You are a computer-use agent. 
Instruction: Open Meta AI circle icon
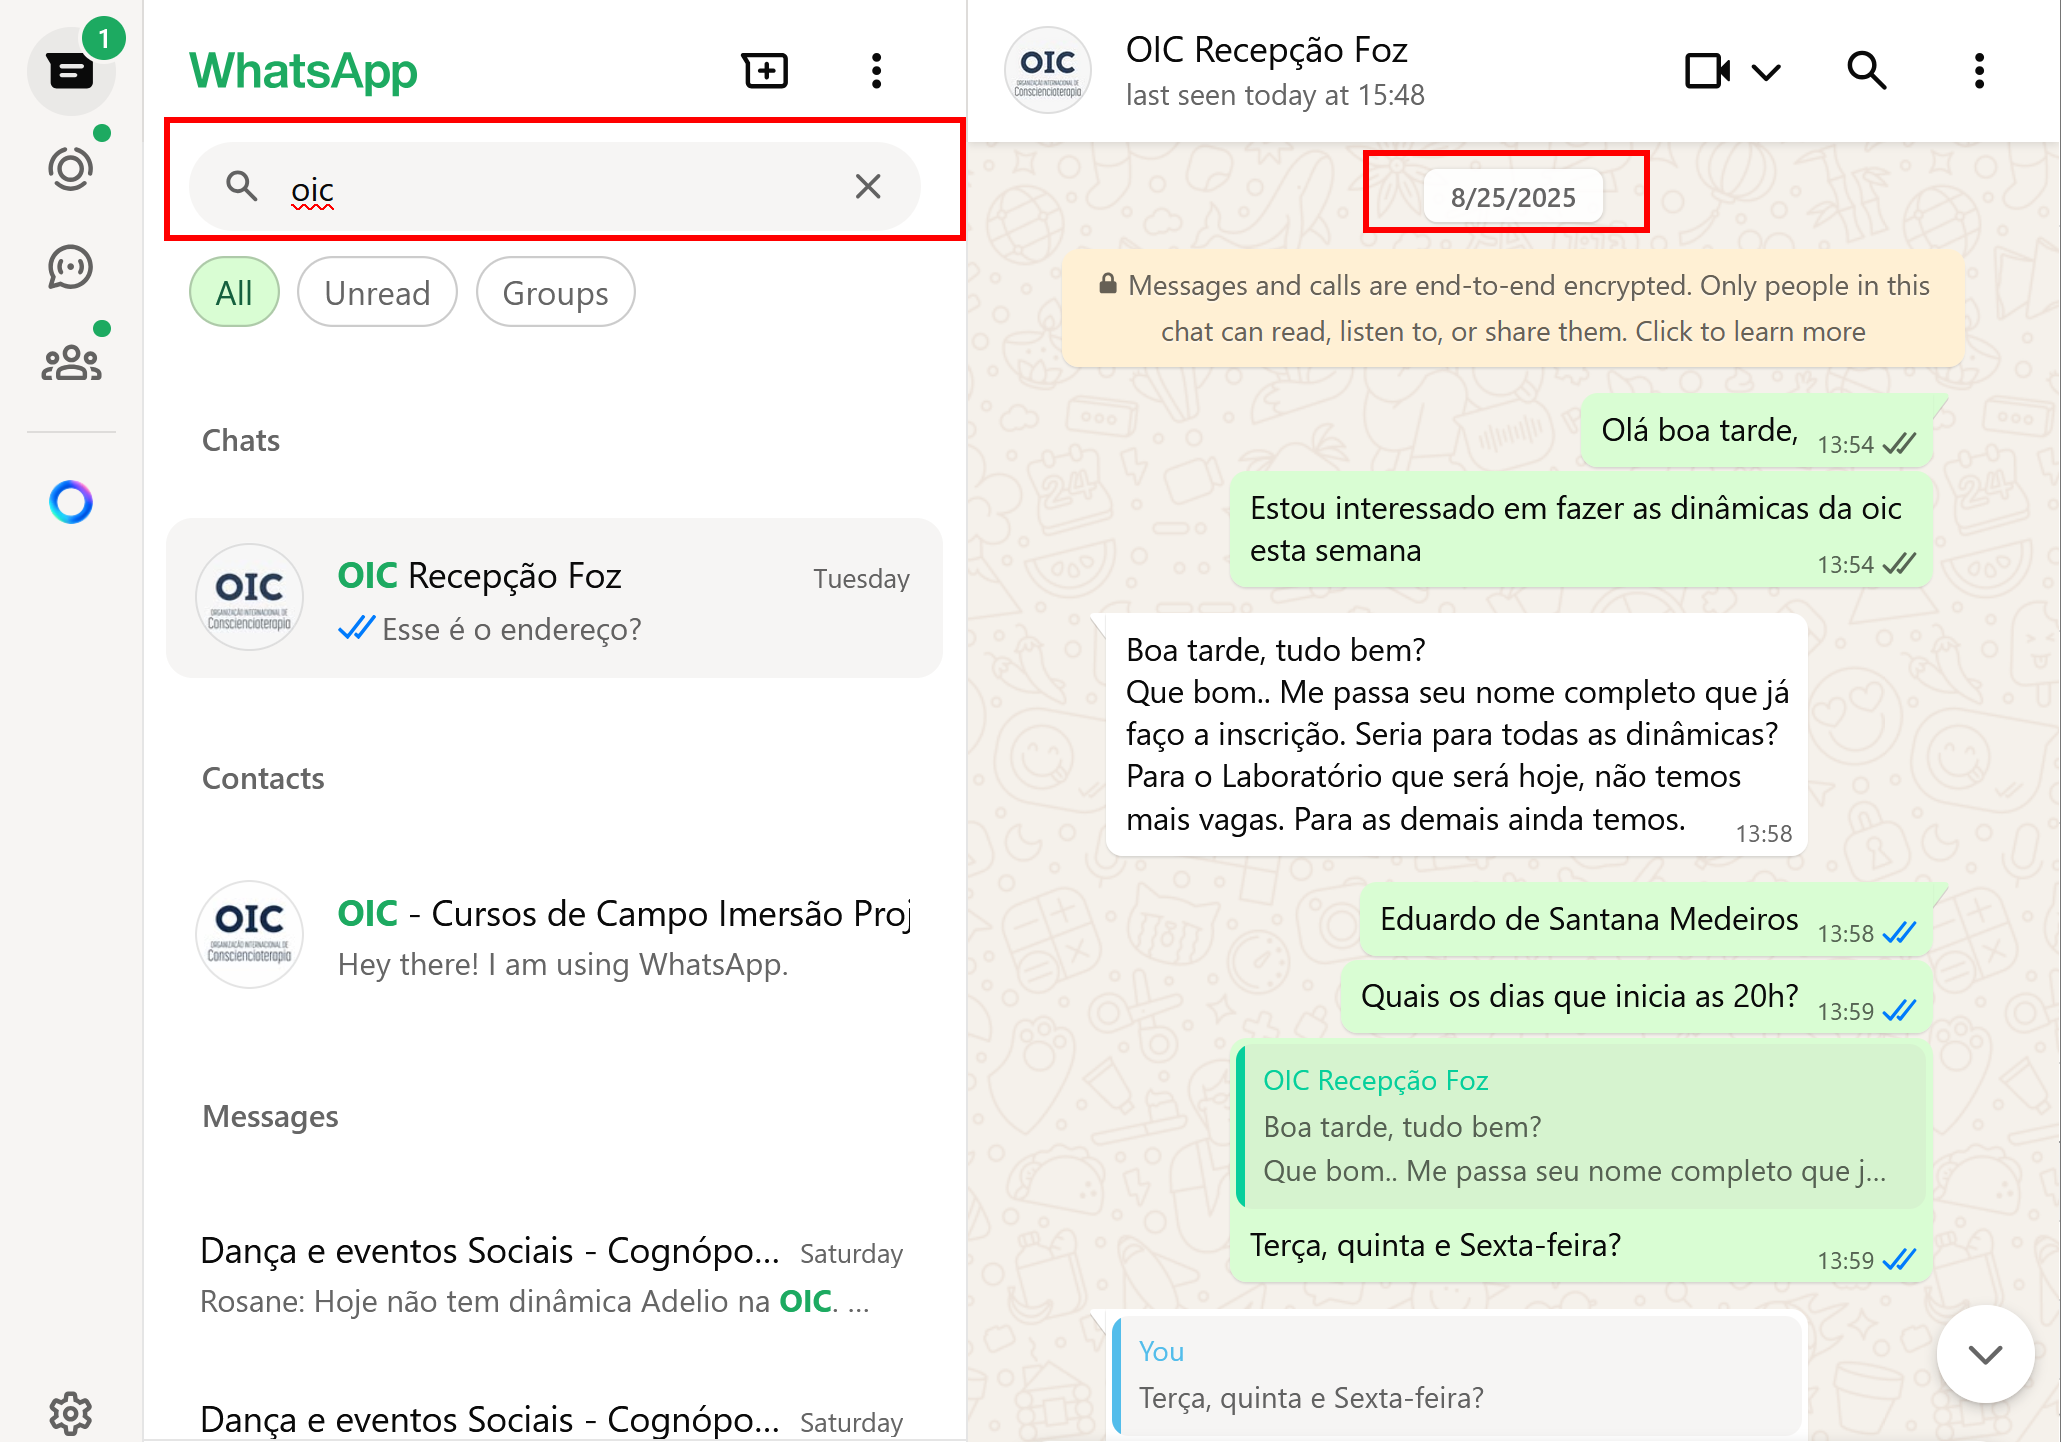pyautogui.click(x=71, y=502)
